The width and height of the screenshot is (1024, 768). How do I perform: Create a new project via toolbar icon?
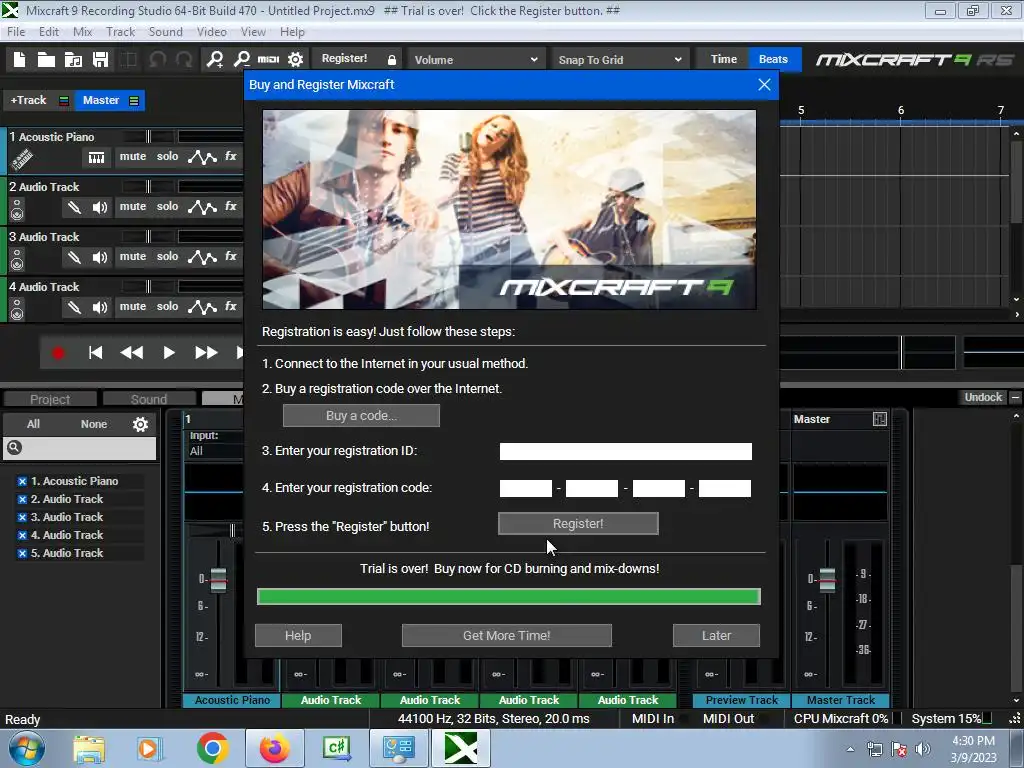(20, 60)
